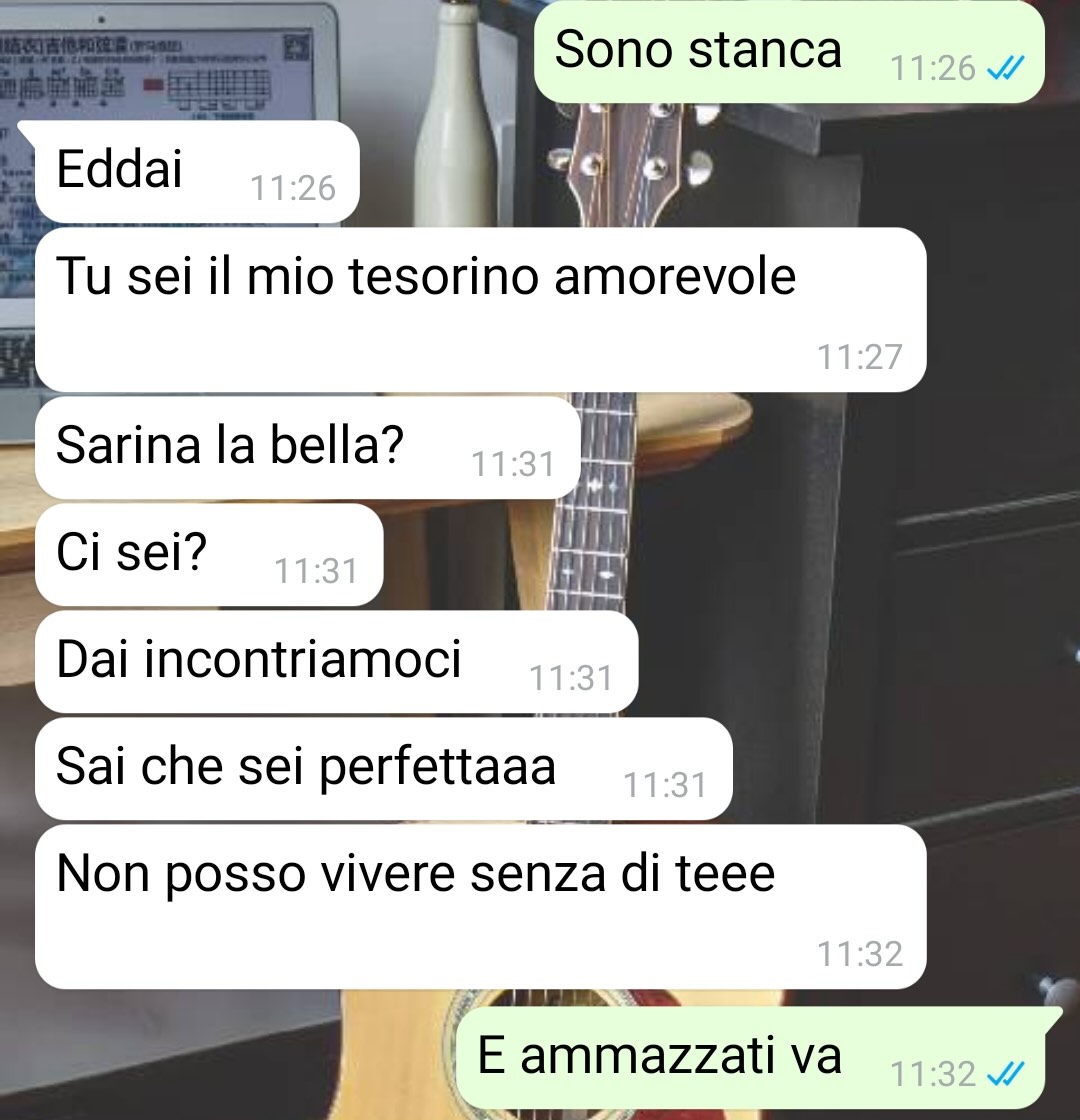This screenshot has height=1120, width=1080.
Task: Click the 11:26 timestamp next to 'Eddai'
Action: [x=293, y=189]
